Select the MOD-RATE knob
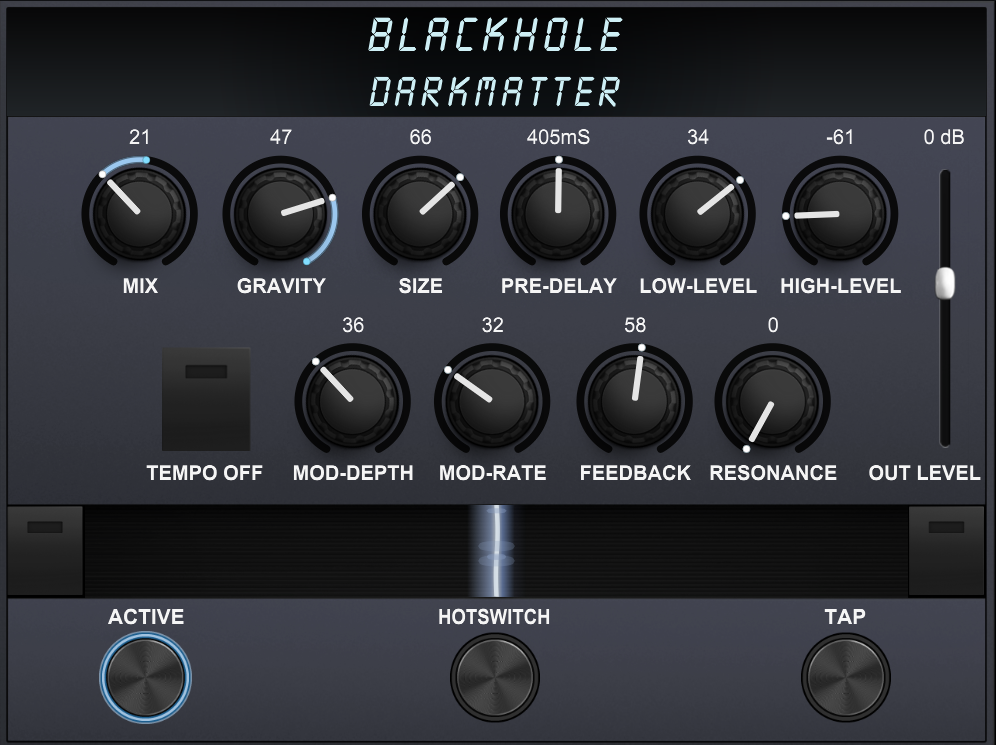Screen dimensions: 996x745 click(x=492, y=401)
